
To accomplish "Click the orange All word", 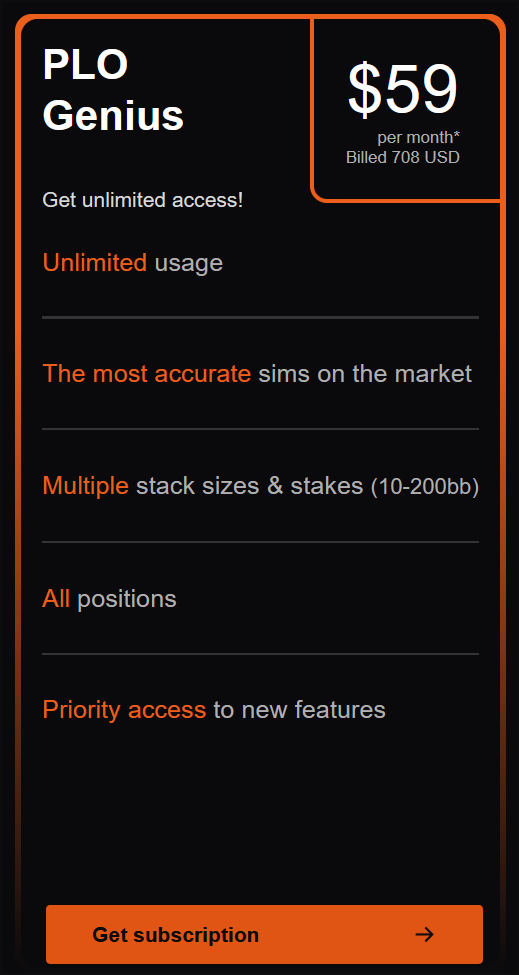I will pos(56,598).
